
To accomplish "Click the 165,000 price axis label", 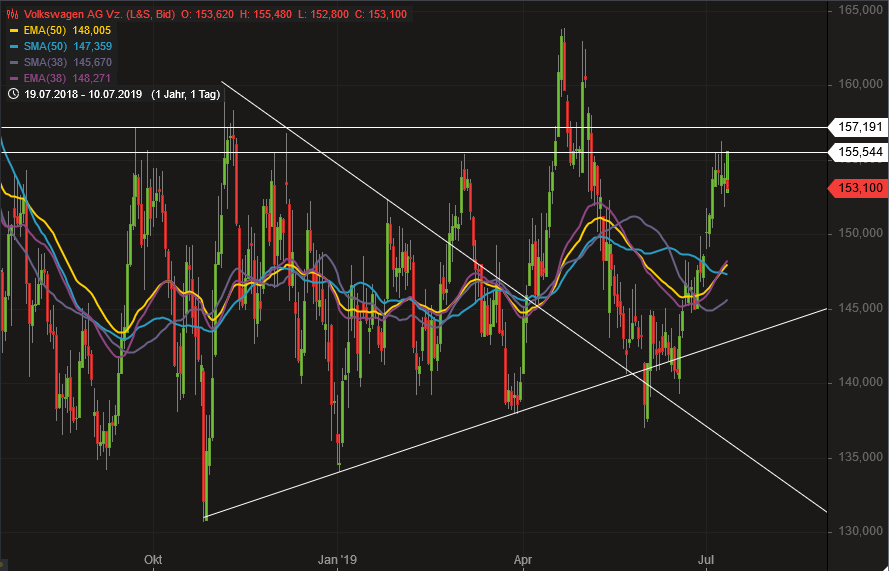I will pyautogui.click(x=861, y=11).
